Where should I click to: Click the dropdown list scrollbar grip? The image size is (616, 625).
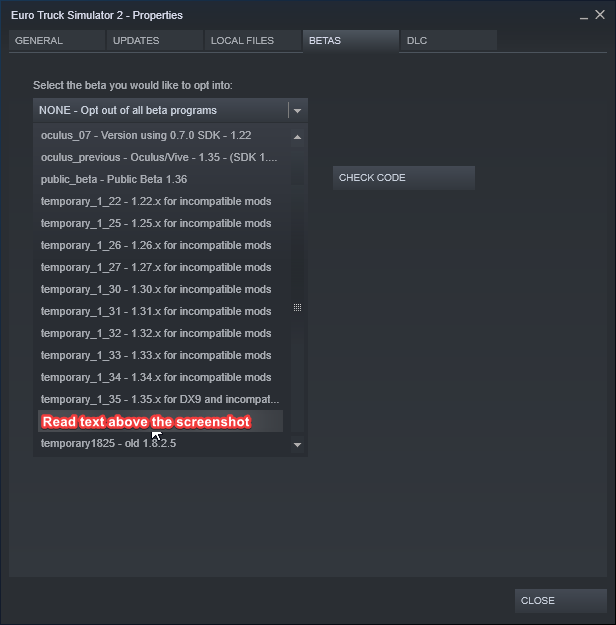297,308
